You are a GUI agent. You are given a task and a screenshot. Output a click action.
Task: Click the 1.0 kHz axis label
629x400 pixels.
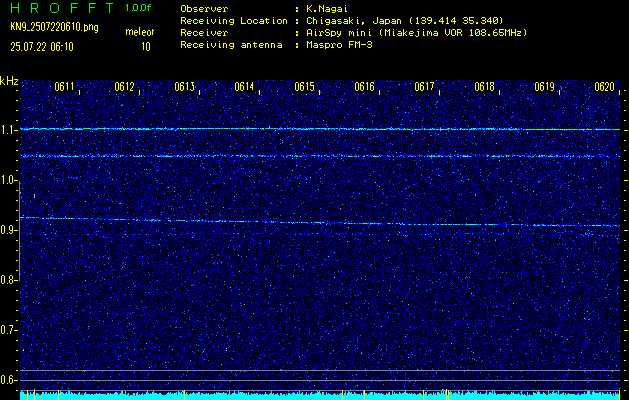pyautogui.click(x=9, y=180)
